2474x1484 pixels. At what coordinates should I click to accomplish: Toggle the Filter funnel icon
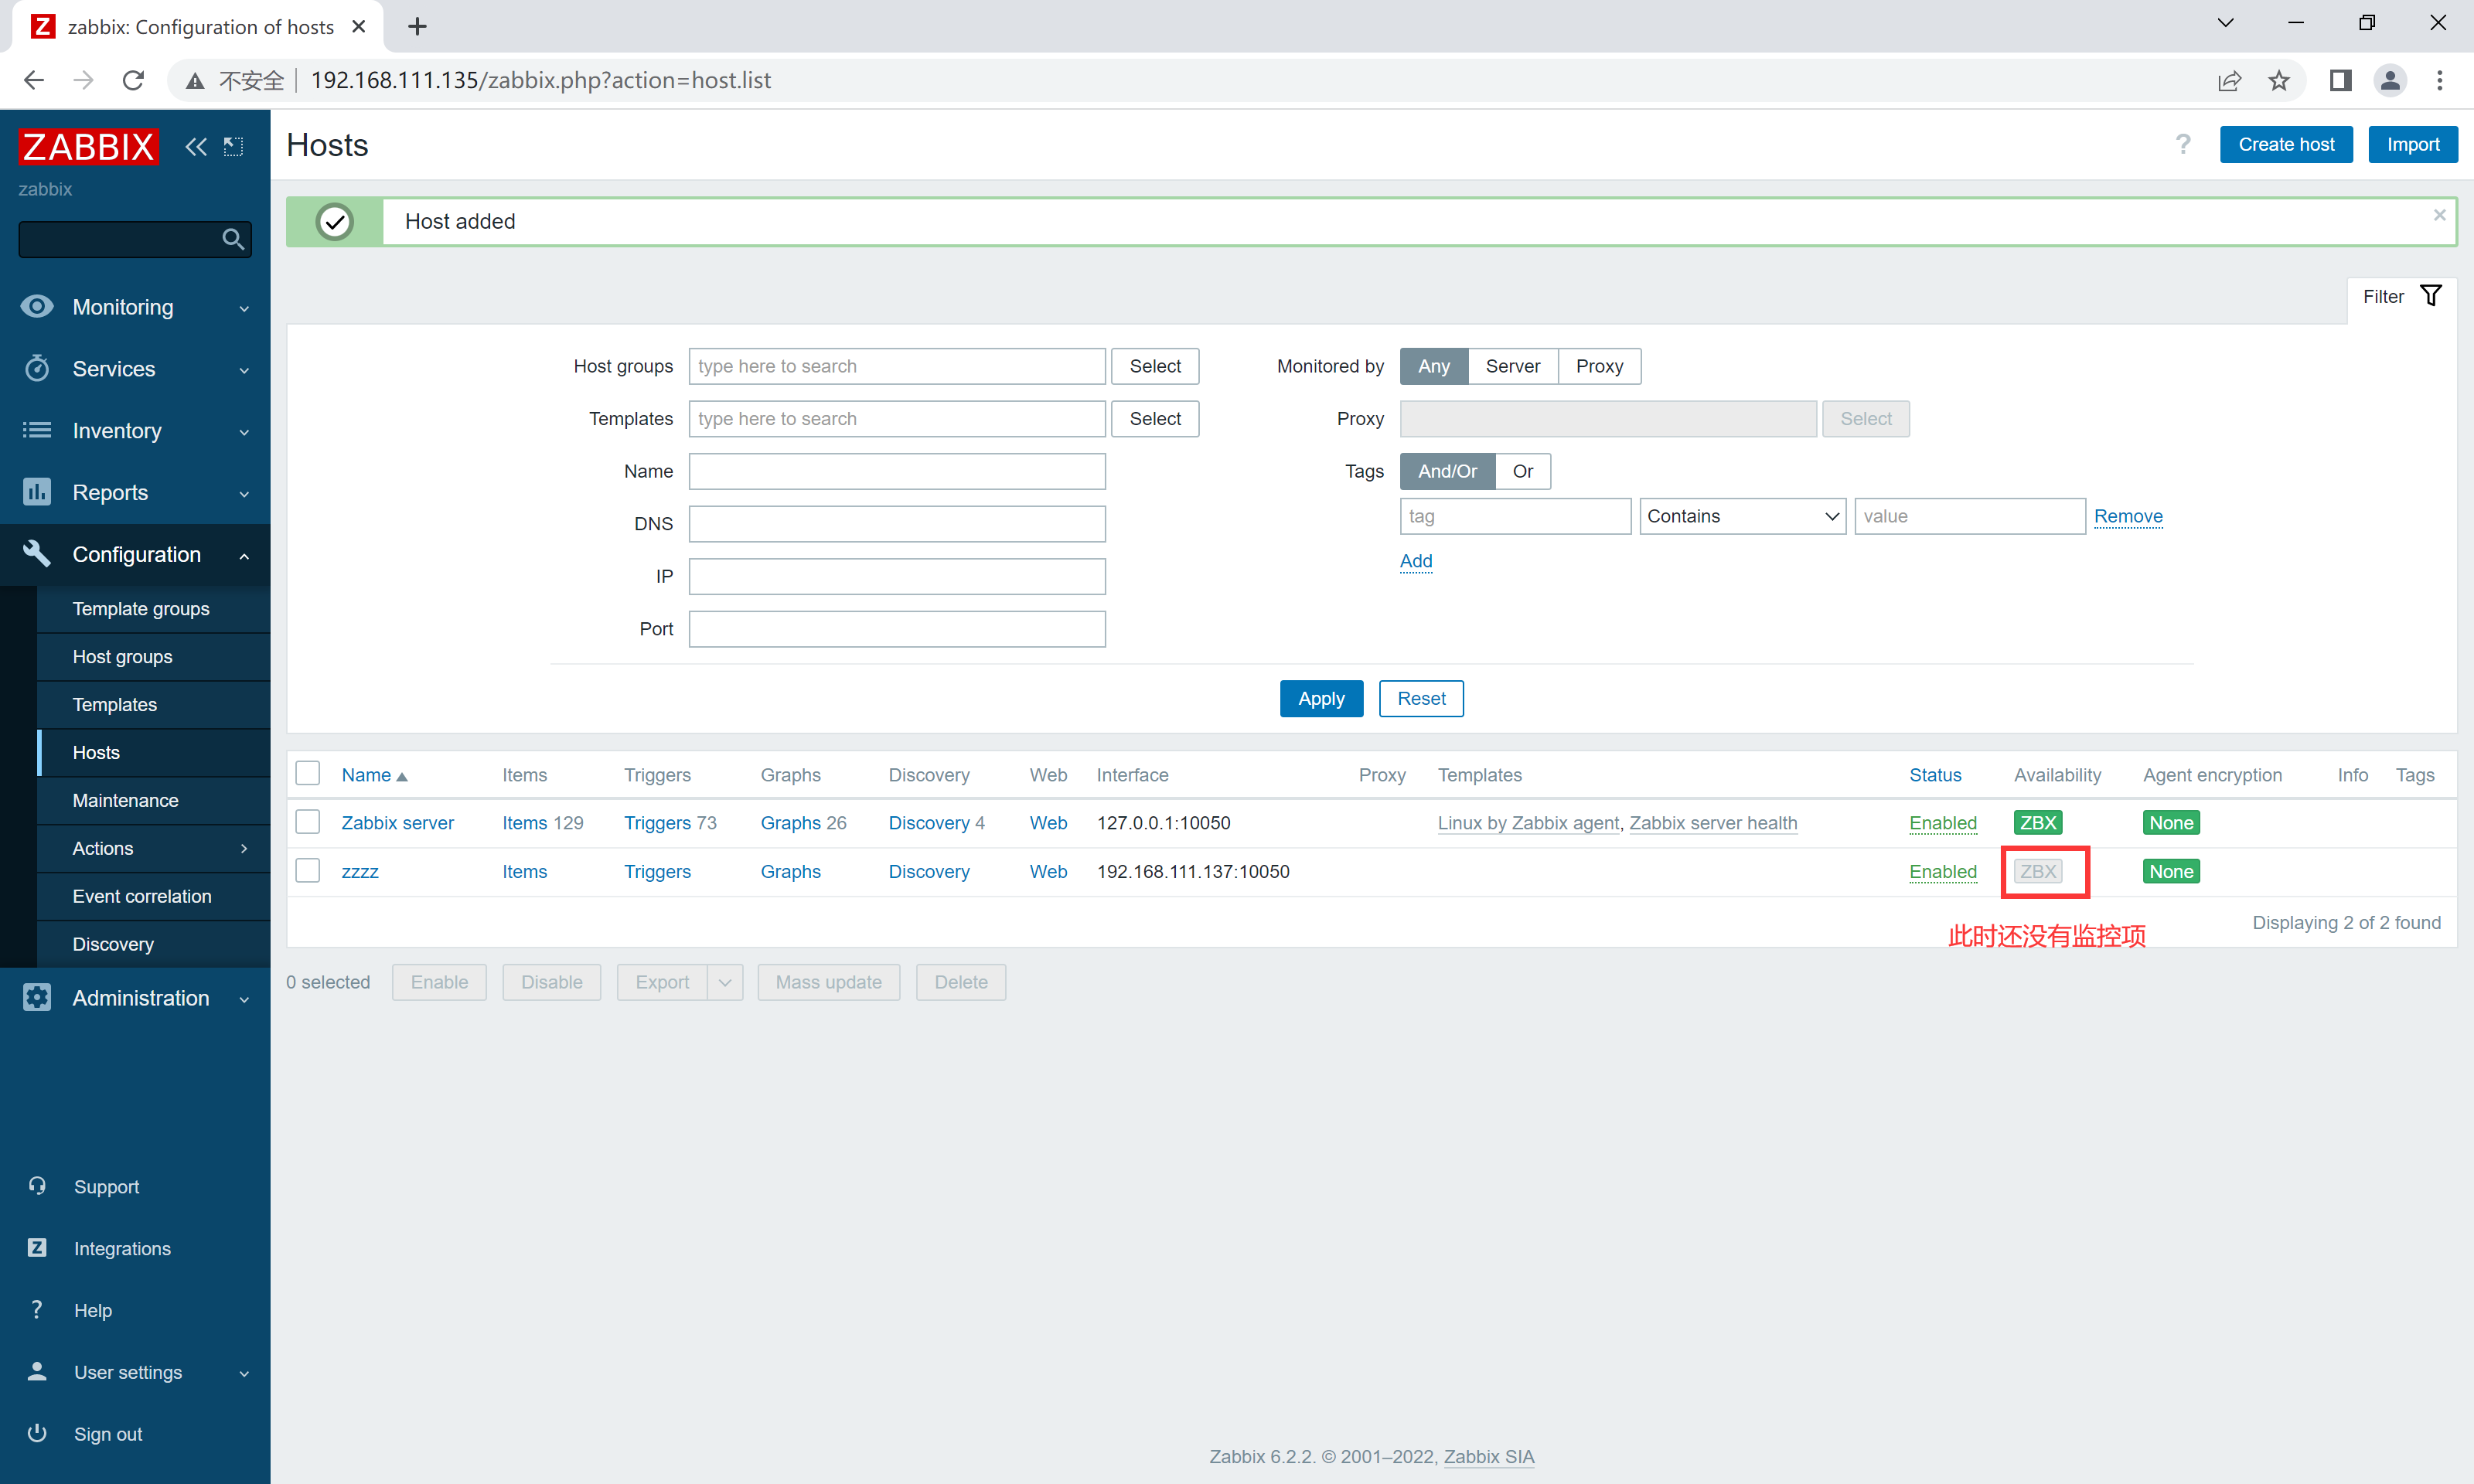(x=2431, y=296)
